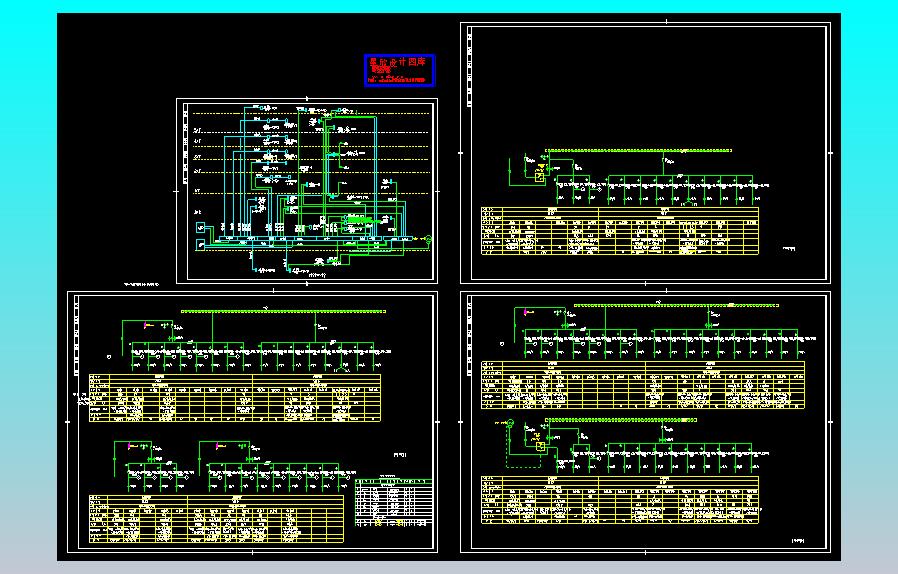Click the yellow transformer box symbol in the top-right sheet

(x=539, y=177)
